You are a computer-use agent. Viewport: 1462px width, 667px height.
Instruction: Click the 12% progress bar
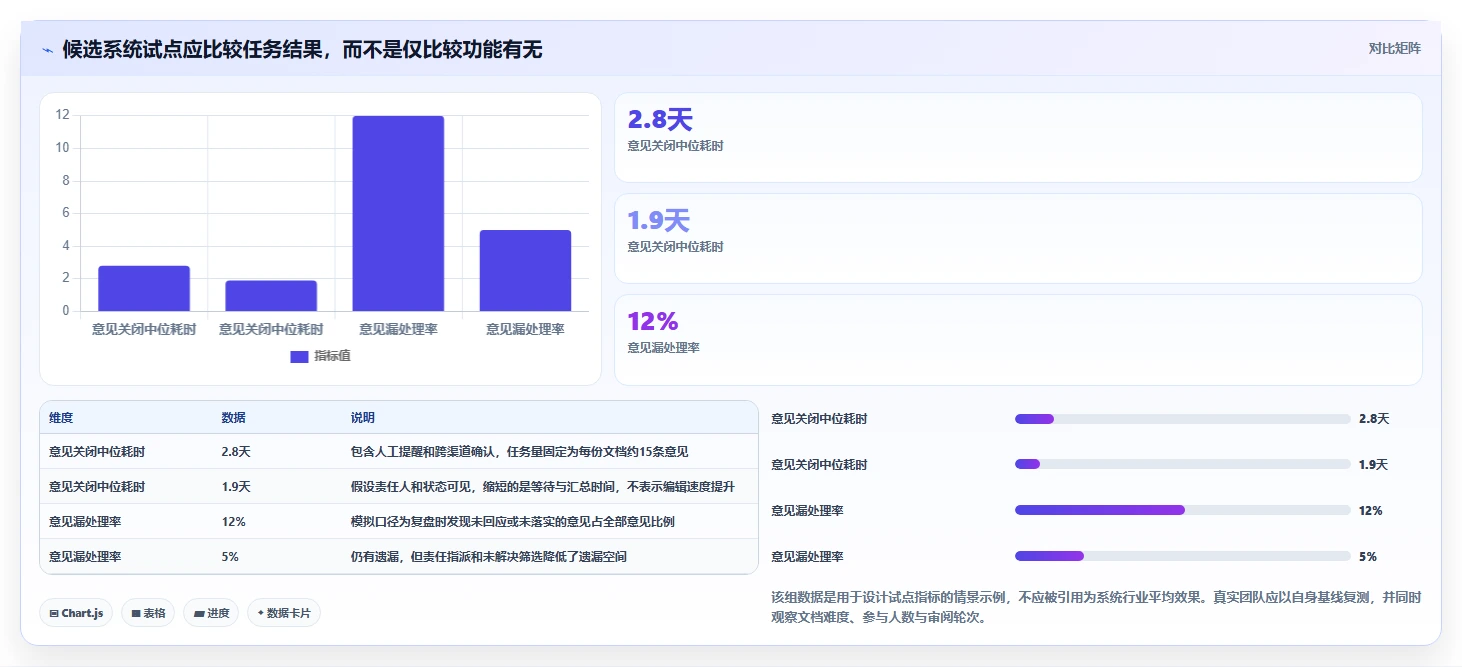[x=1182, y=510]
